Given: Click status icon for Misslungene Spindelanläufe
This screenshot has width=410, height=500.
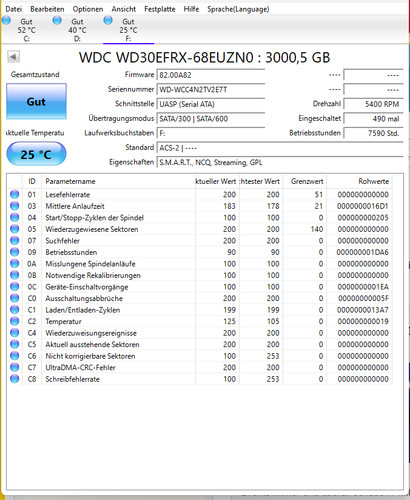Looking at the screenshot, I should (x=14, y=264).
